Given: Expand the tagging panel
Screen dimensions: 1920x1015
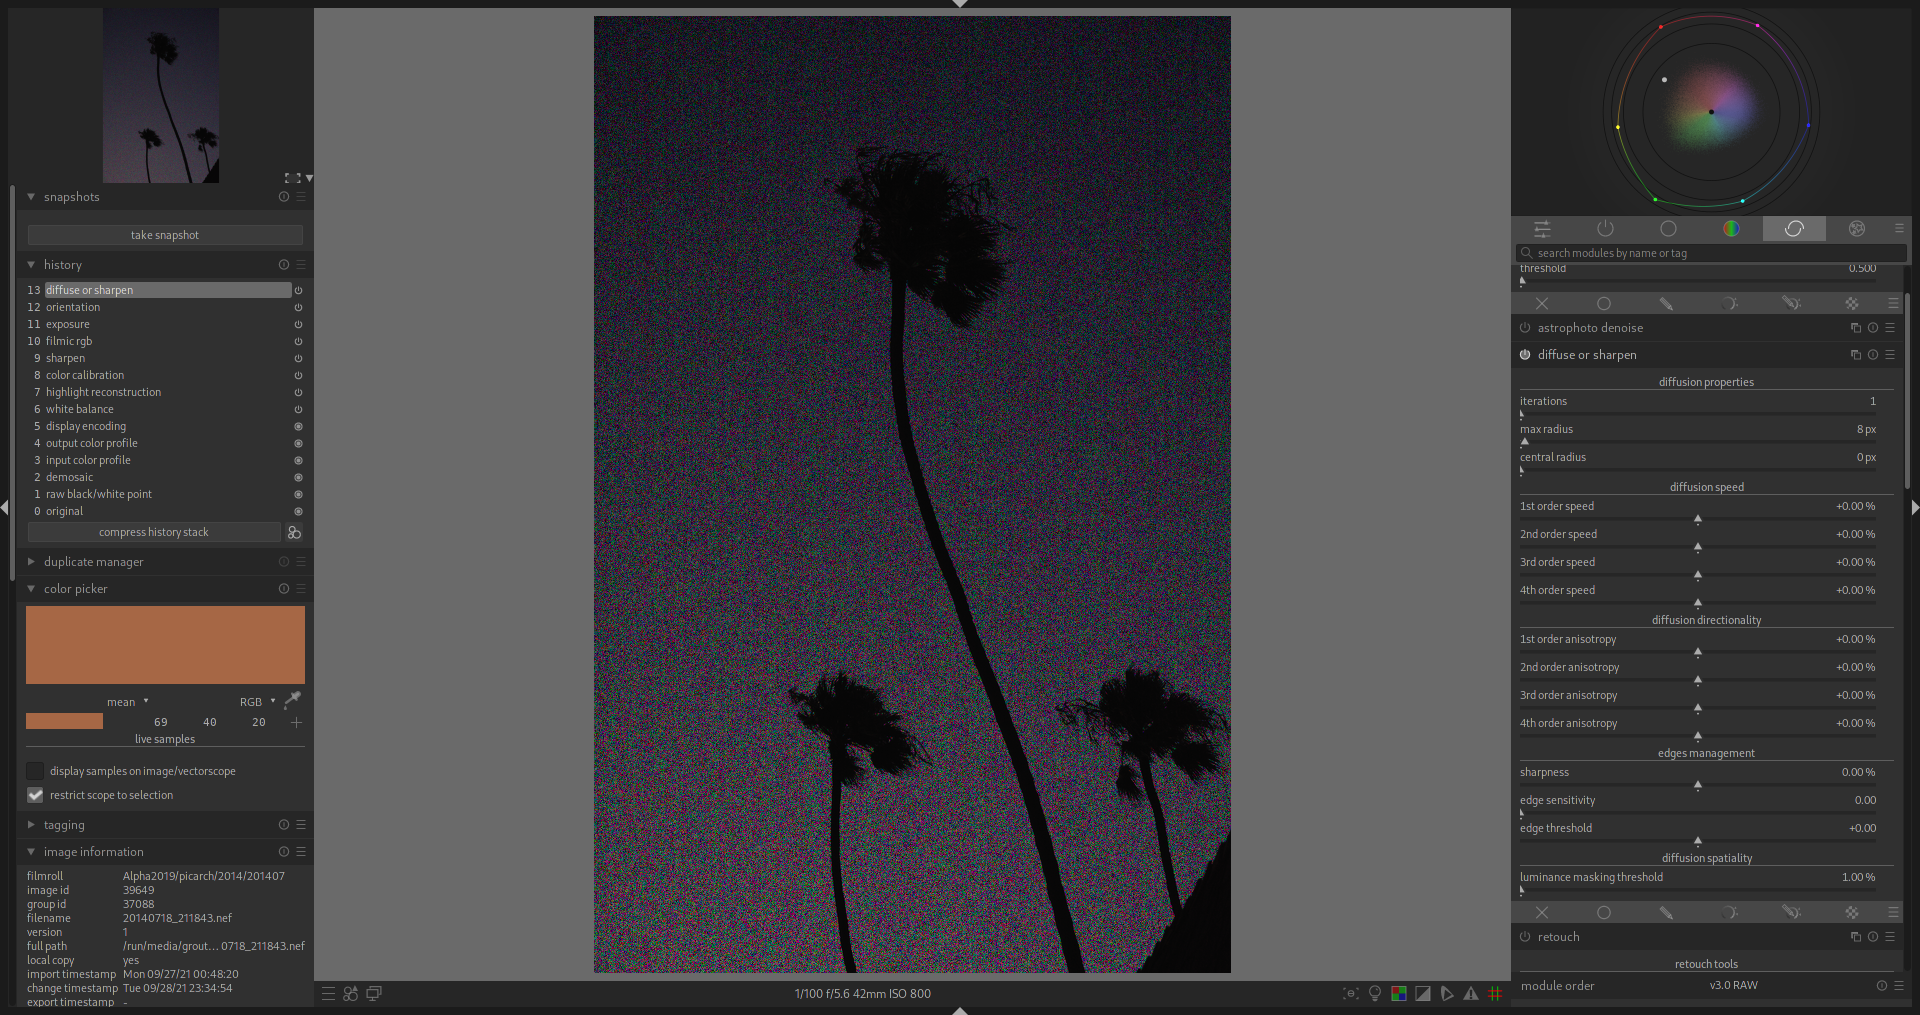Looking at the screenshot, I should coord(31,825).
